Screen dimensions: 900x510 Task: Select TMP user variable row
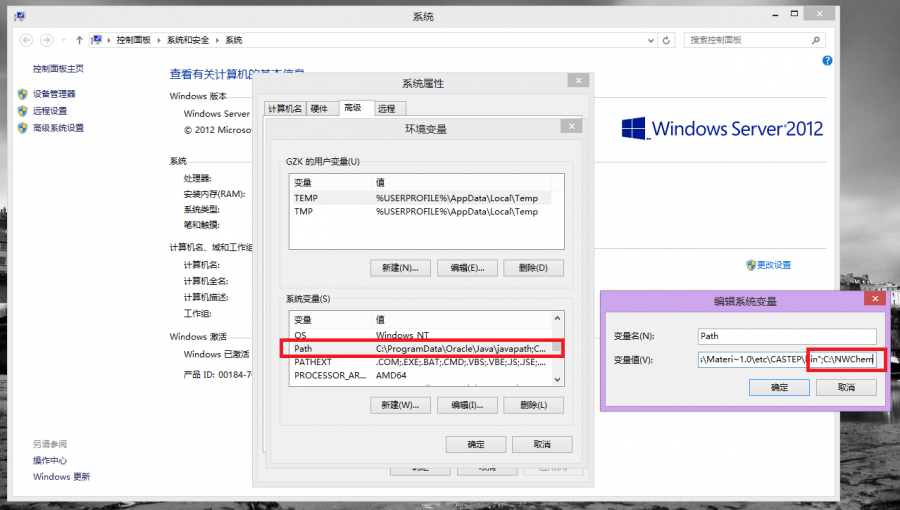(x=422, y=212)
